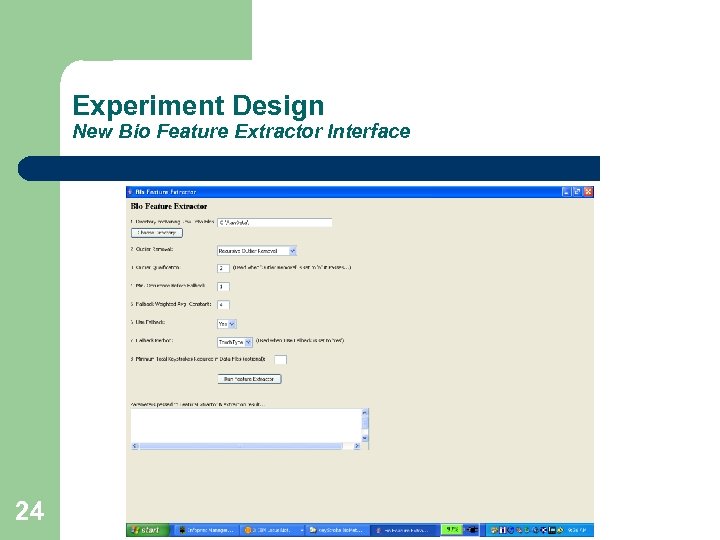The image size is (720, 540).
Task: Switch to the IBM Lotus Notes taskbar item
Action: pyautogui.click(x=273, y=530)
